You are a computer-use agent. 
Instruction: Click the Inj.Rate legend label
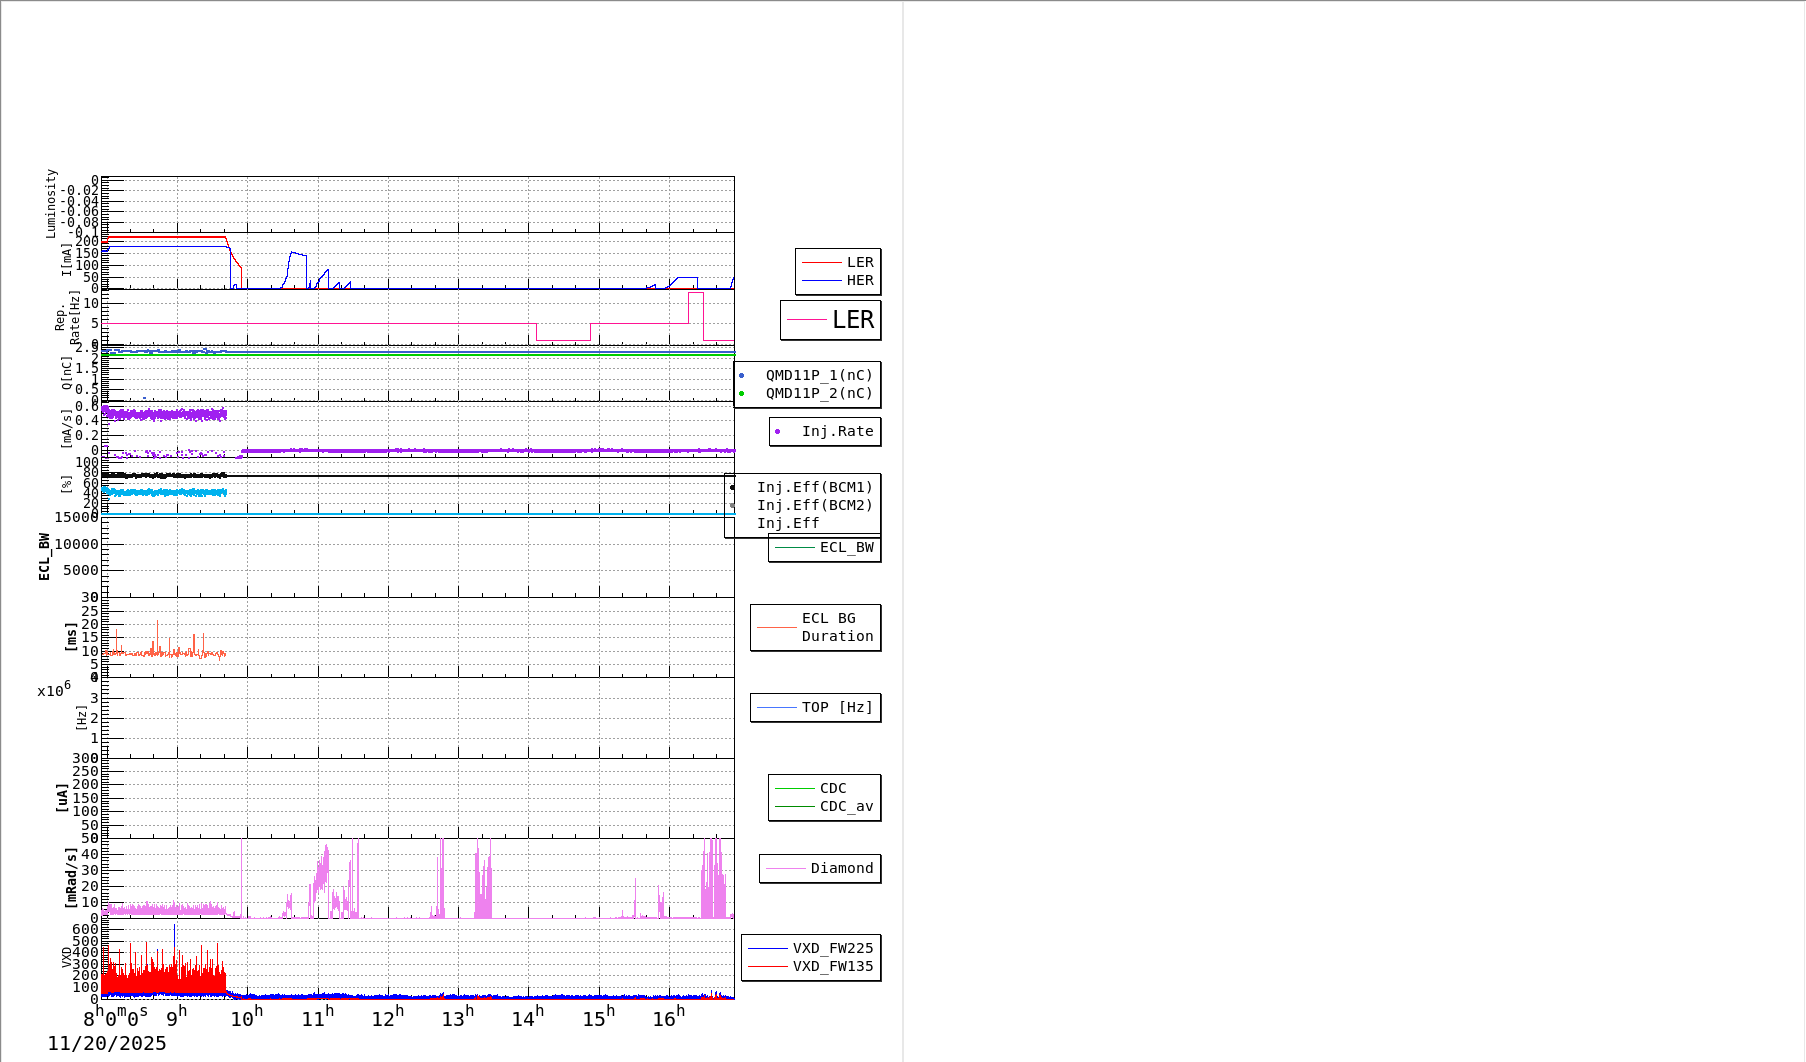pos(837,432)
